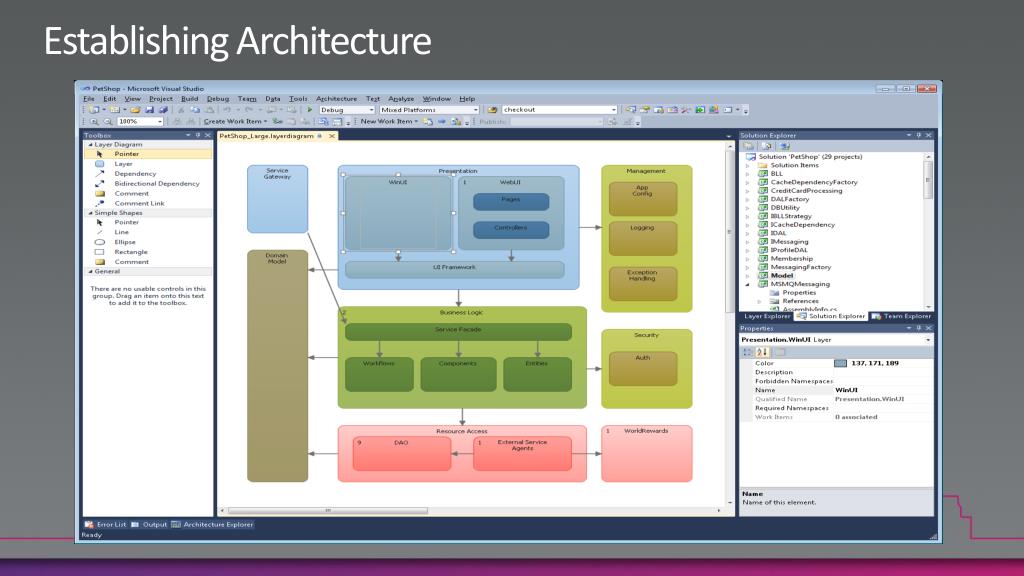The image size is (1024, 576).
Task: Select the Bidirectional Dependency tool
Action: [148, 184]
